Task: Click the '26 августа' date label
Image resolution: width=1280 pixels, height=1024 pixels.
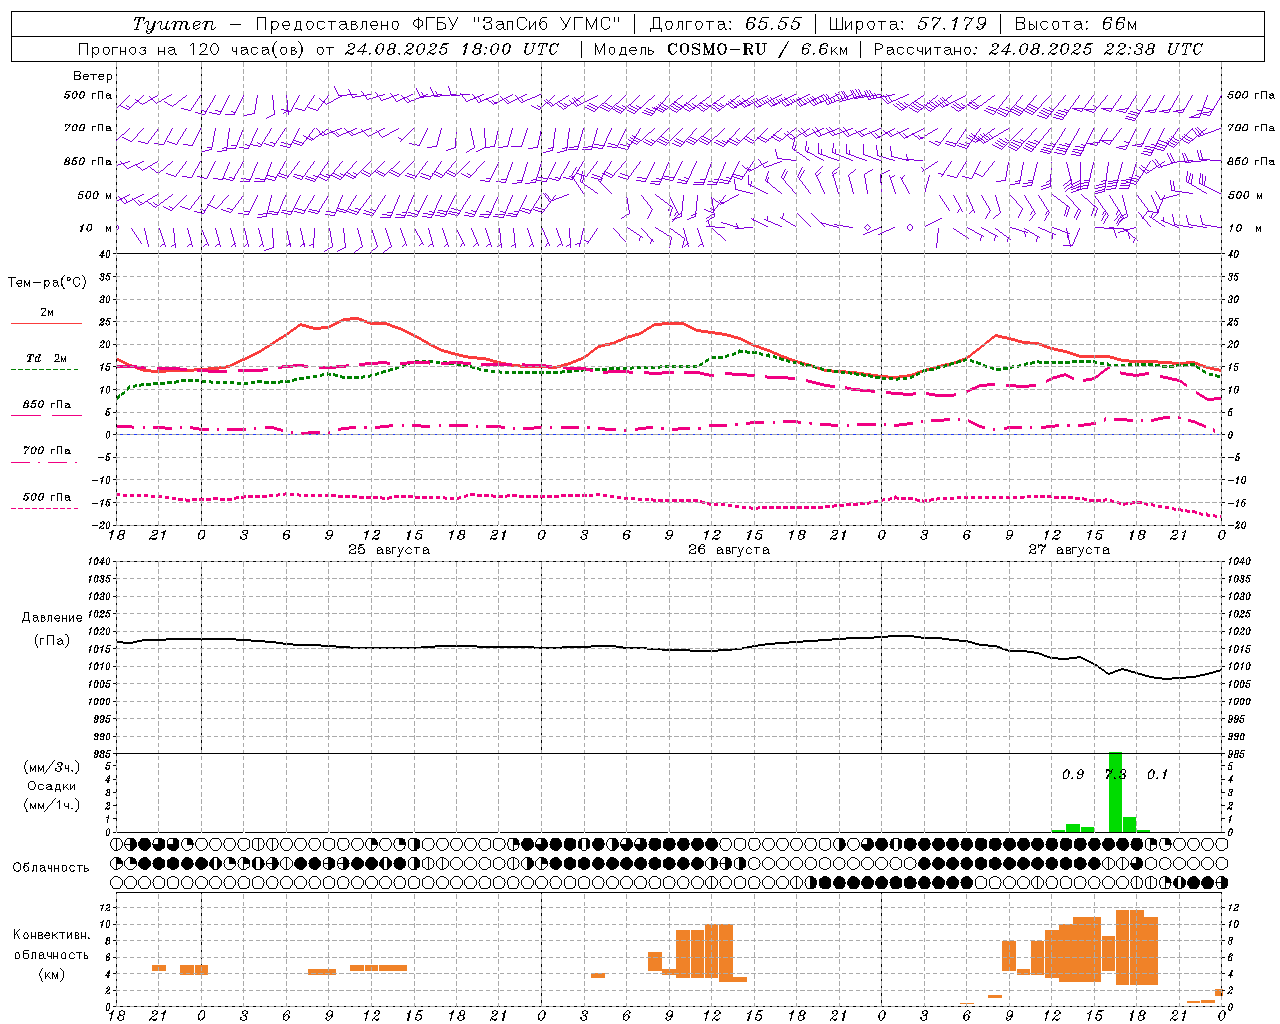Action: click(729, 550)
